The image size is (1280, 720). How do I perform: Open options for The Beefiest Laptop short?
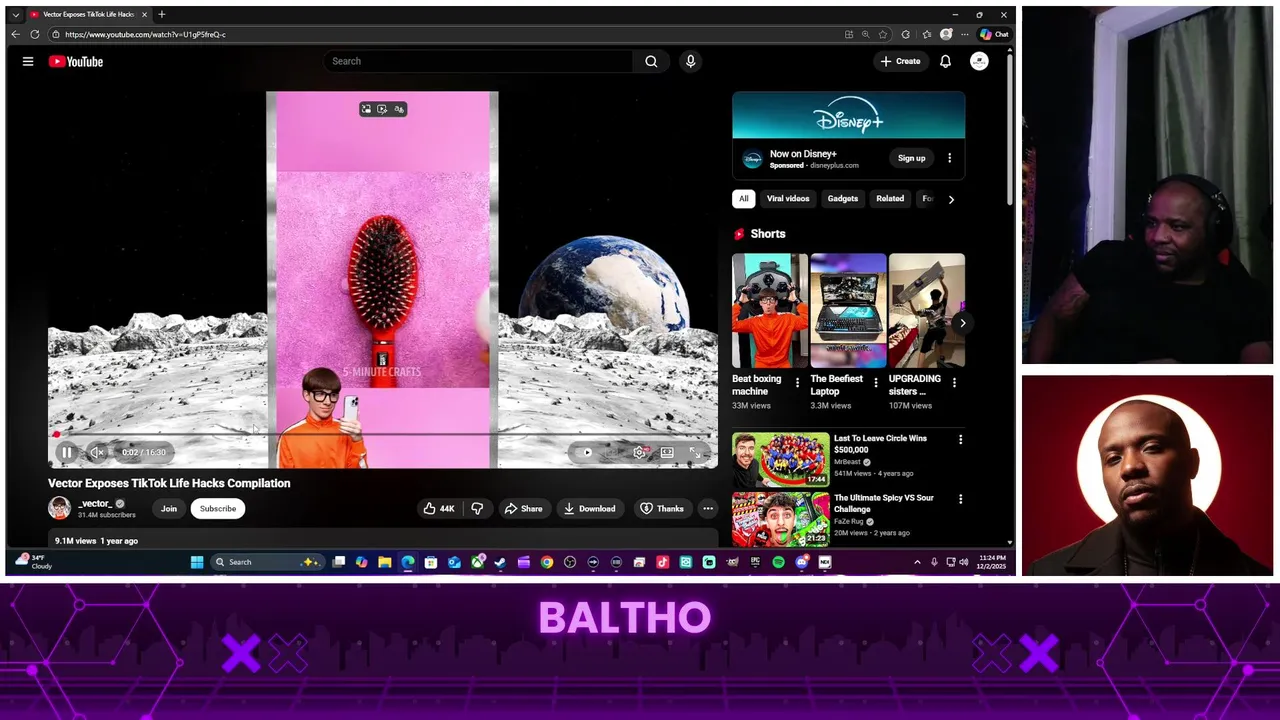pyautogui.click(x=876, y=383)
